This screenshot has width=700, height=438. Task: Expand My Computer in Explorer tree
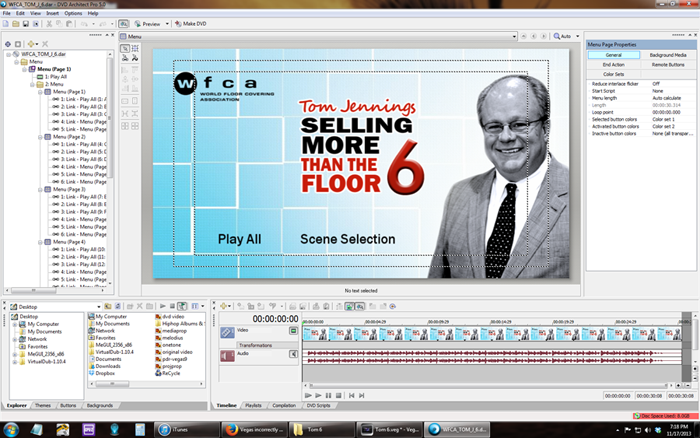click(x=15, y=324)
